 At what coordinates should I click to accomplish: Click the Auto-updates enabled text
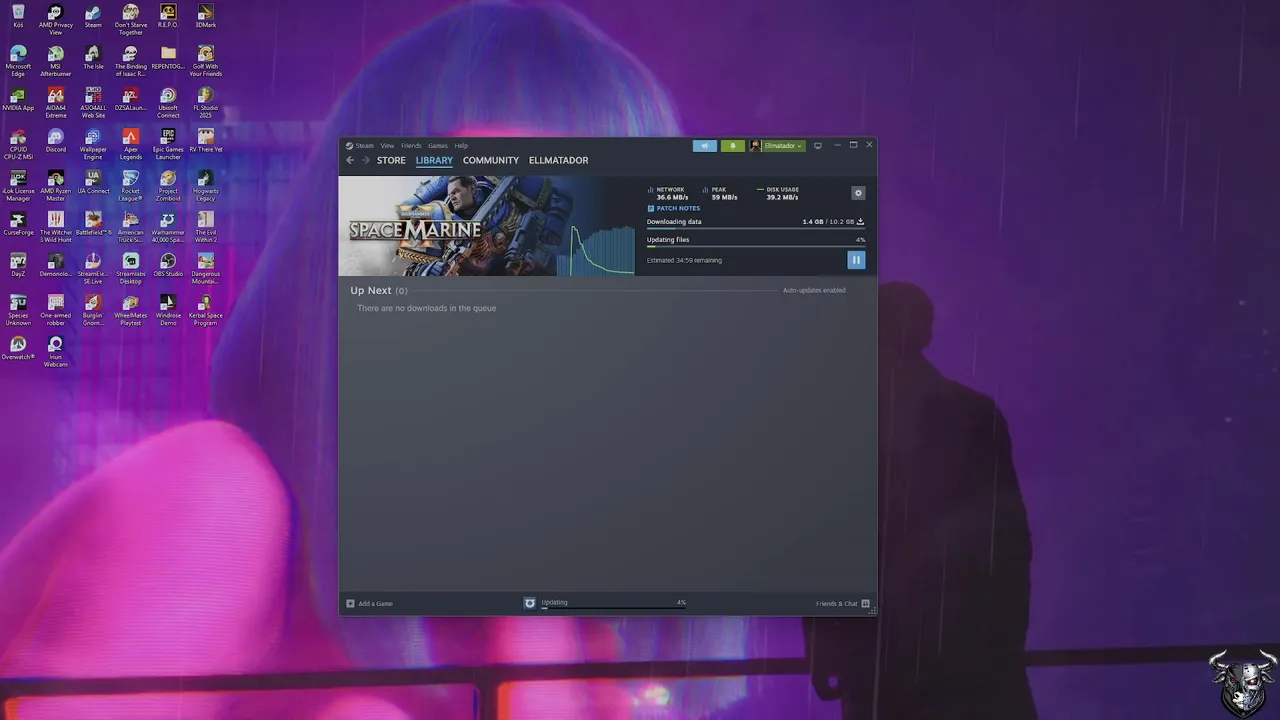click(814, 290)
